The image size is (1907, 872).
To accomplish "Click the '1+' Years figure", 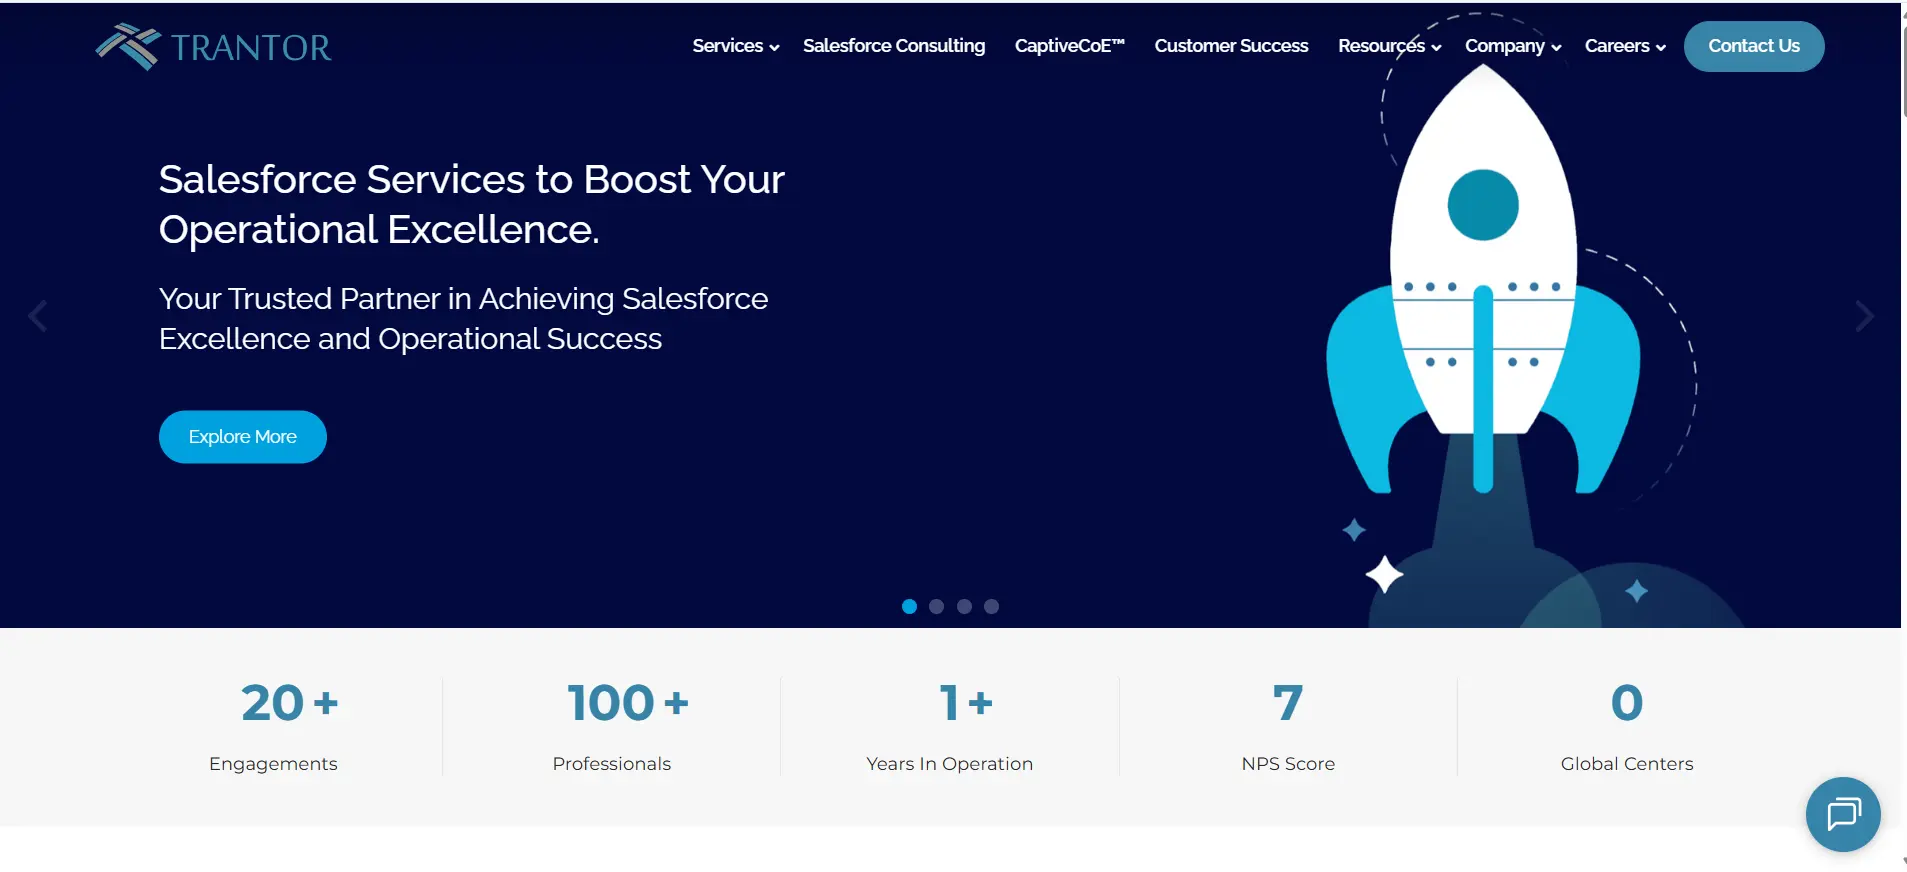I will tap(966, 702).
